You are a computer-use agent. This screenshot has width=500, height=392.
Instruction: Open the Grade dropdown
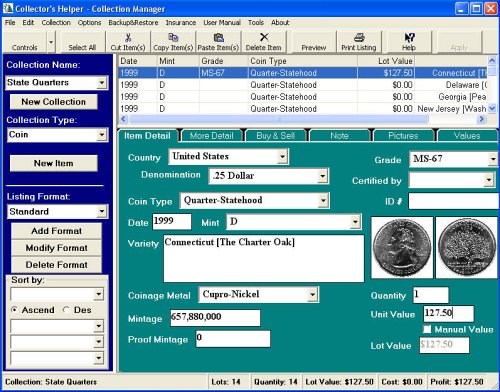tap(493, 159)
